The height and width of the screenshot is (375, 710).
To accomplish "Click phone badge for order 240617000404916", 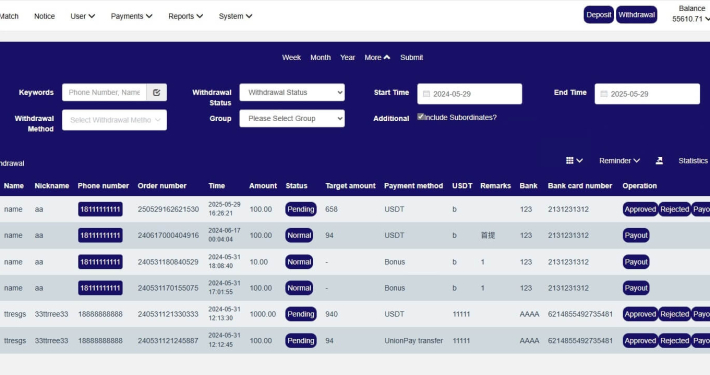I will click(100, 236).
